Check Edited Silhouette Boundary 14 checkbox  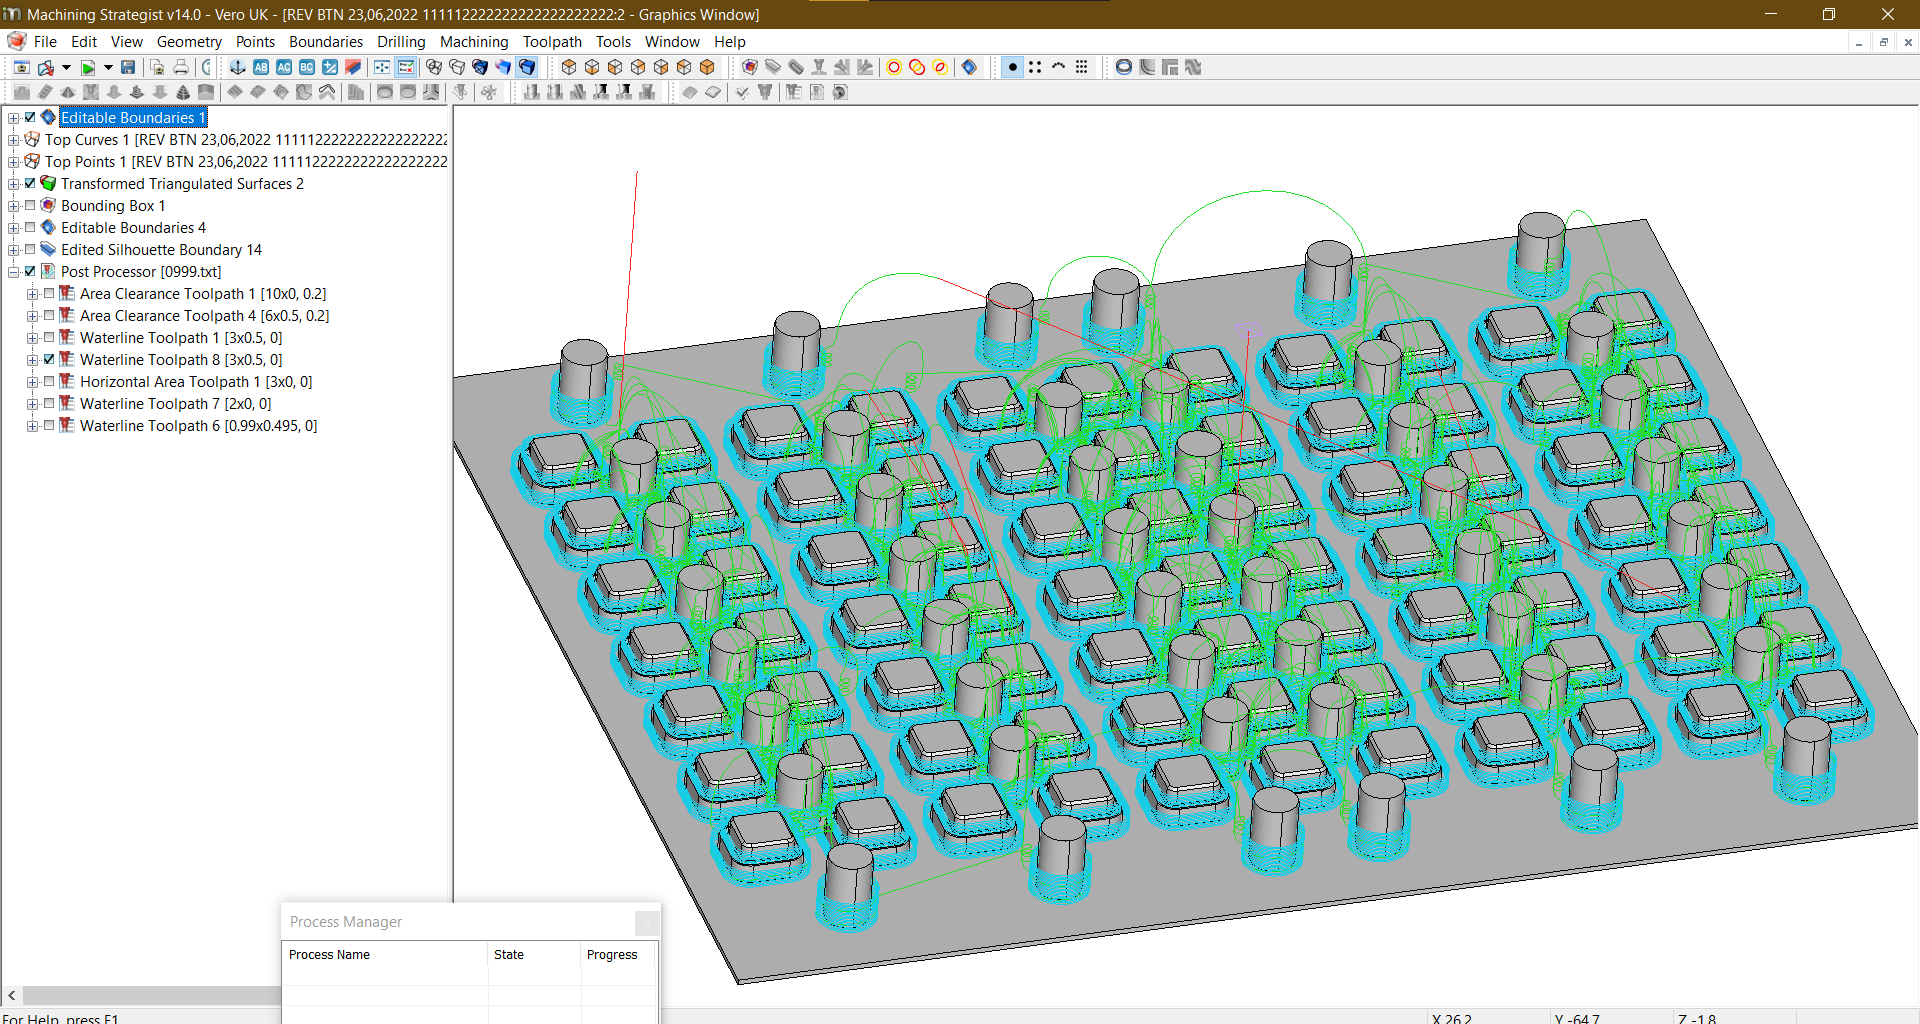pyautogui.click(x=30, y=249)
